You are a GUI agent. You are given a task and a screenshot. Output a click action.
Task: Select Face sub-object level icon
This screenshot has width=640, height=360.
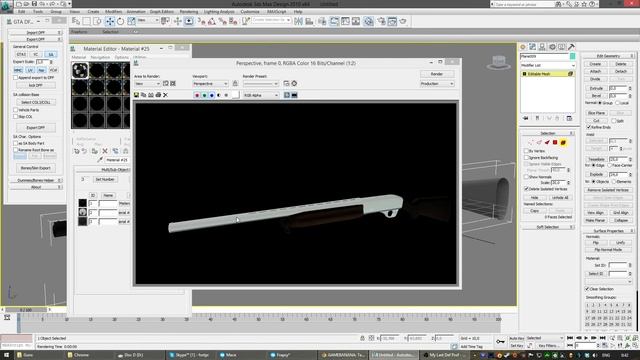[547, 142]
